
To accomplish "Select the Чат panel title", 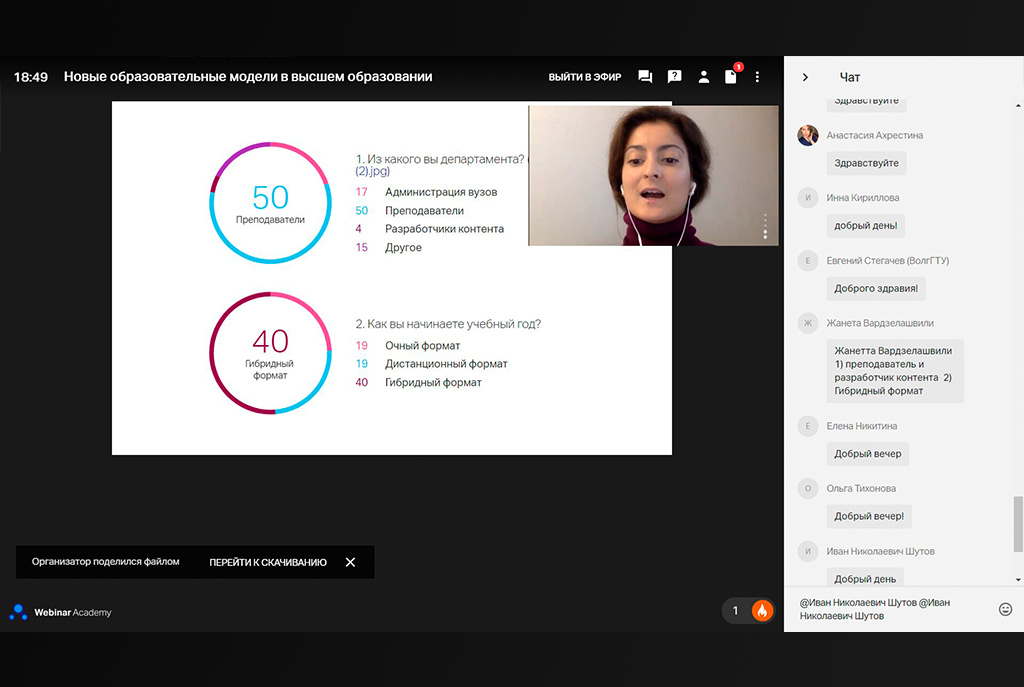I will pos(850,77).
